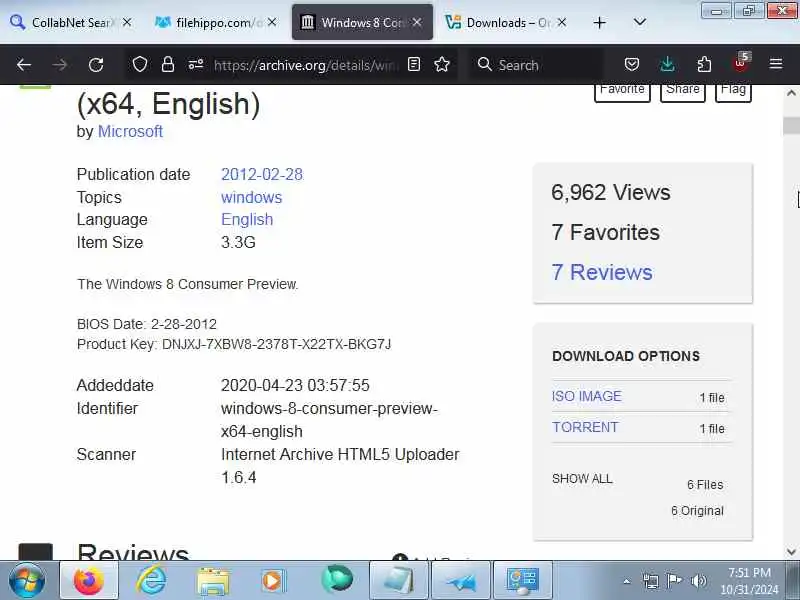
Task: Click the Addeddate value 2020-04-23 03:57:55
Action: click(x=295, y=385)
